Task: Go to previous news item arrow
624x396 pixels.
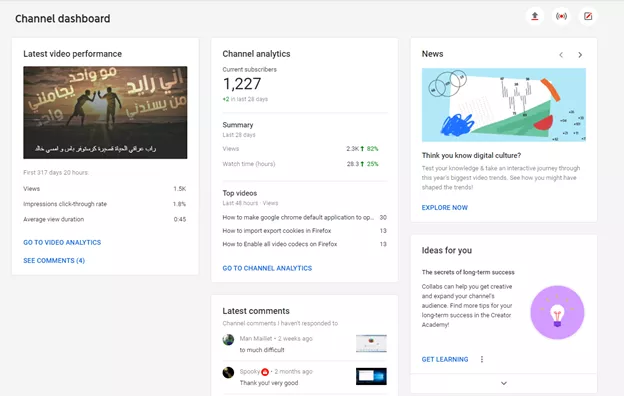Action: pos(561,55)
